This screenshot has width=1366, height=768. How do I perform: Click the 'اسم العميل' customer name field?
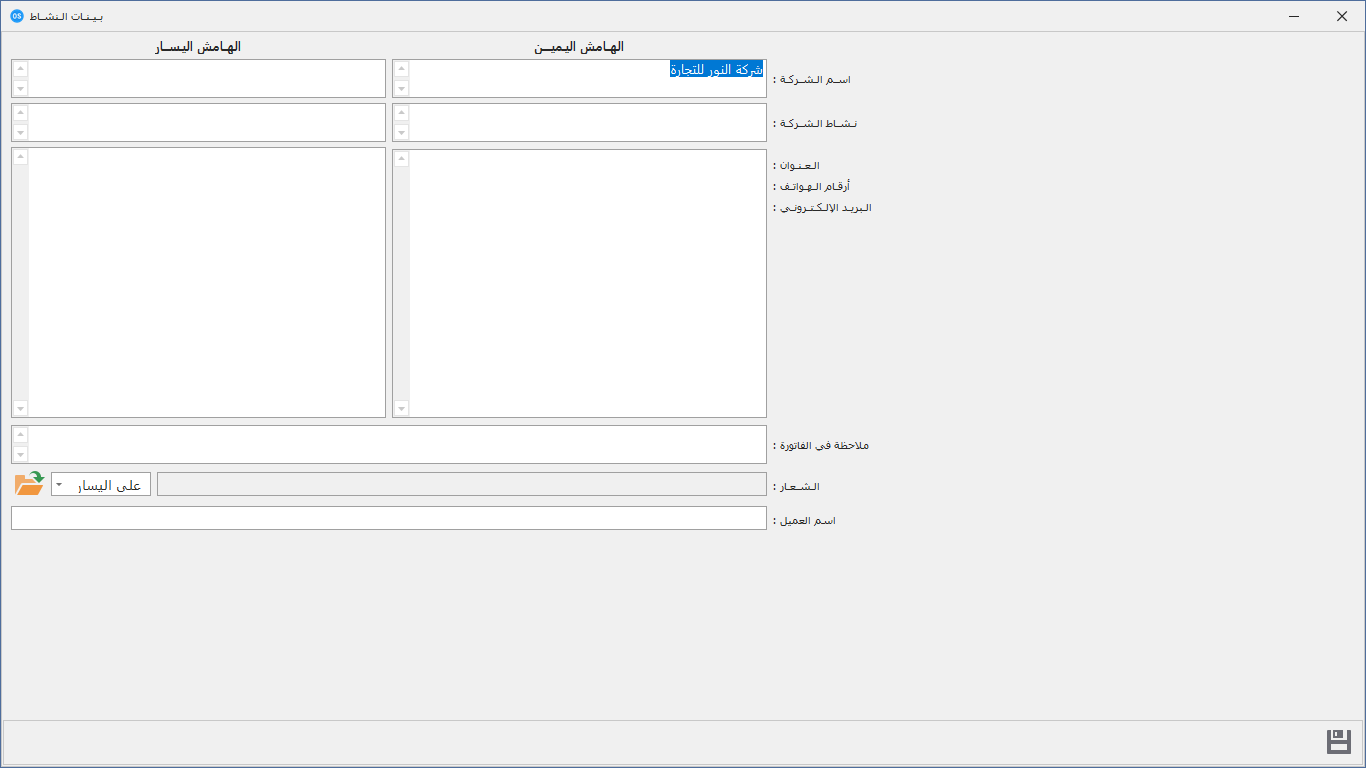(x=389, y=518)
